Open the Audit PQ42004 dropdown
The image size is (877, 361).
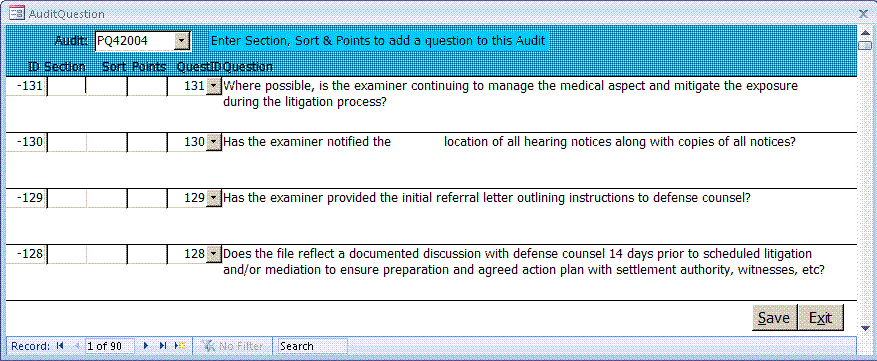182,41
